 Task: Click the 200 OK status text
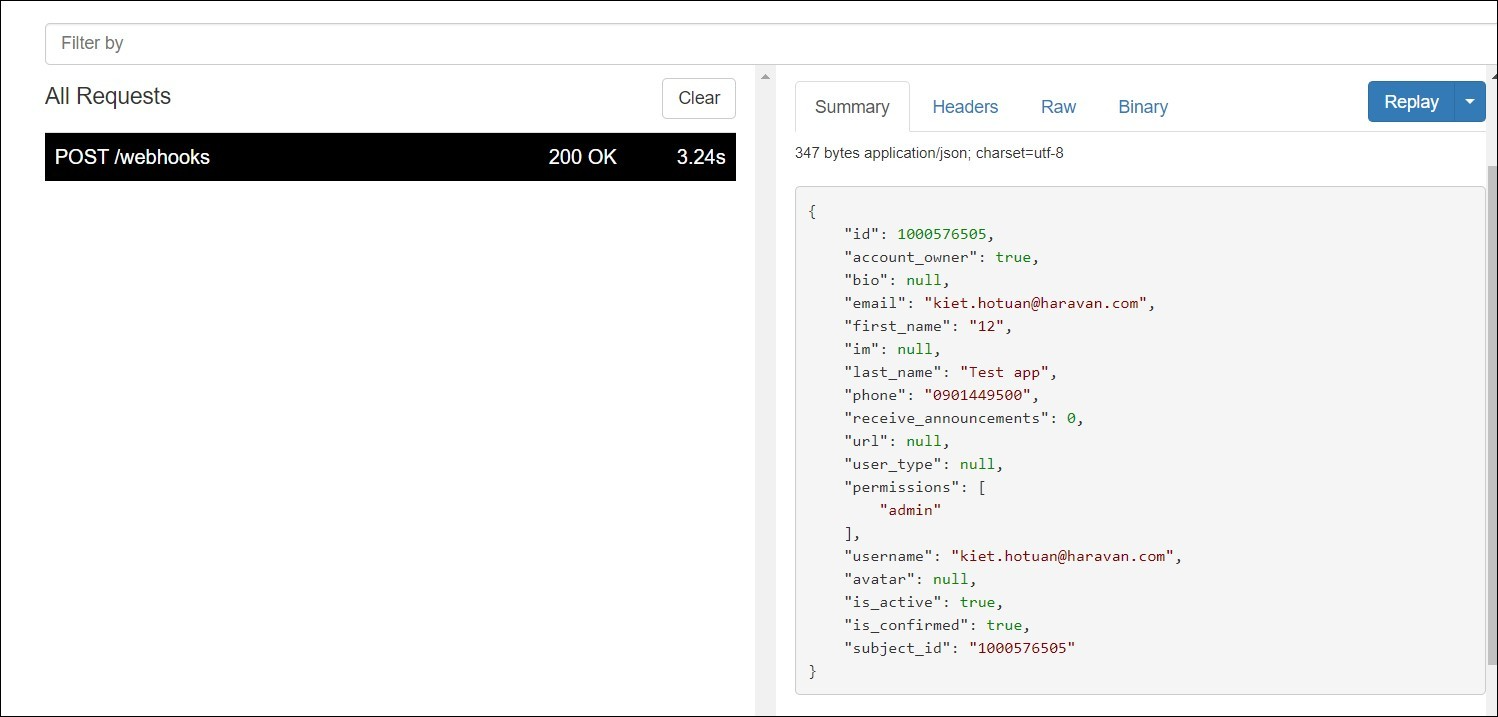pos(582,157)
